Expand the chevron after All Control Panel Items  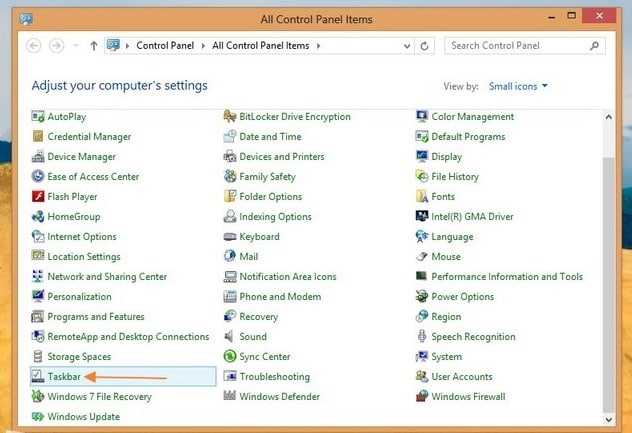click(x=318, y=46)
